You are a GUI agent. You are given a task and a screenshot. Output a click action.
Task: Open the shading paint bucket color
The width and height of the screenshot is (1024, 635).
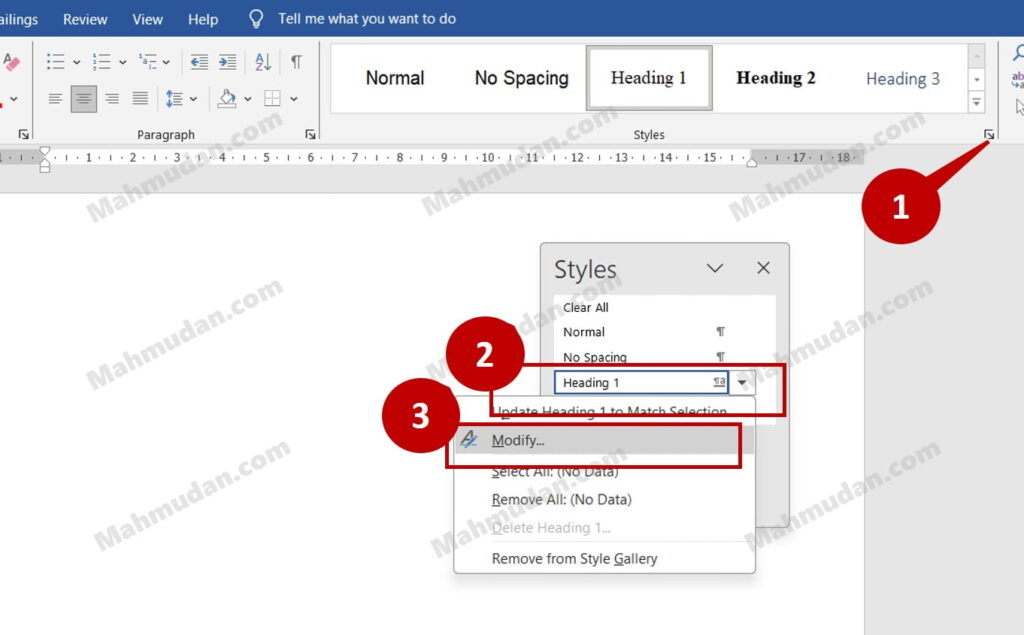(226, 98)
